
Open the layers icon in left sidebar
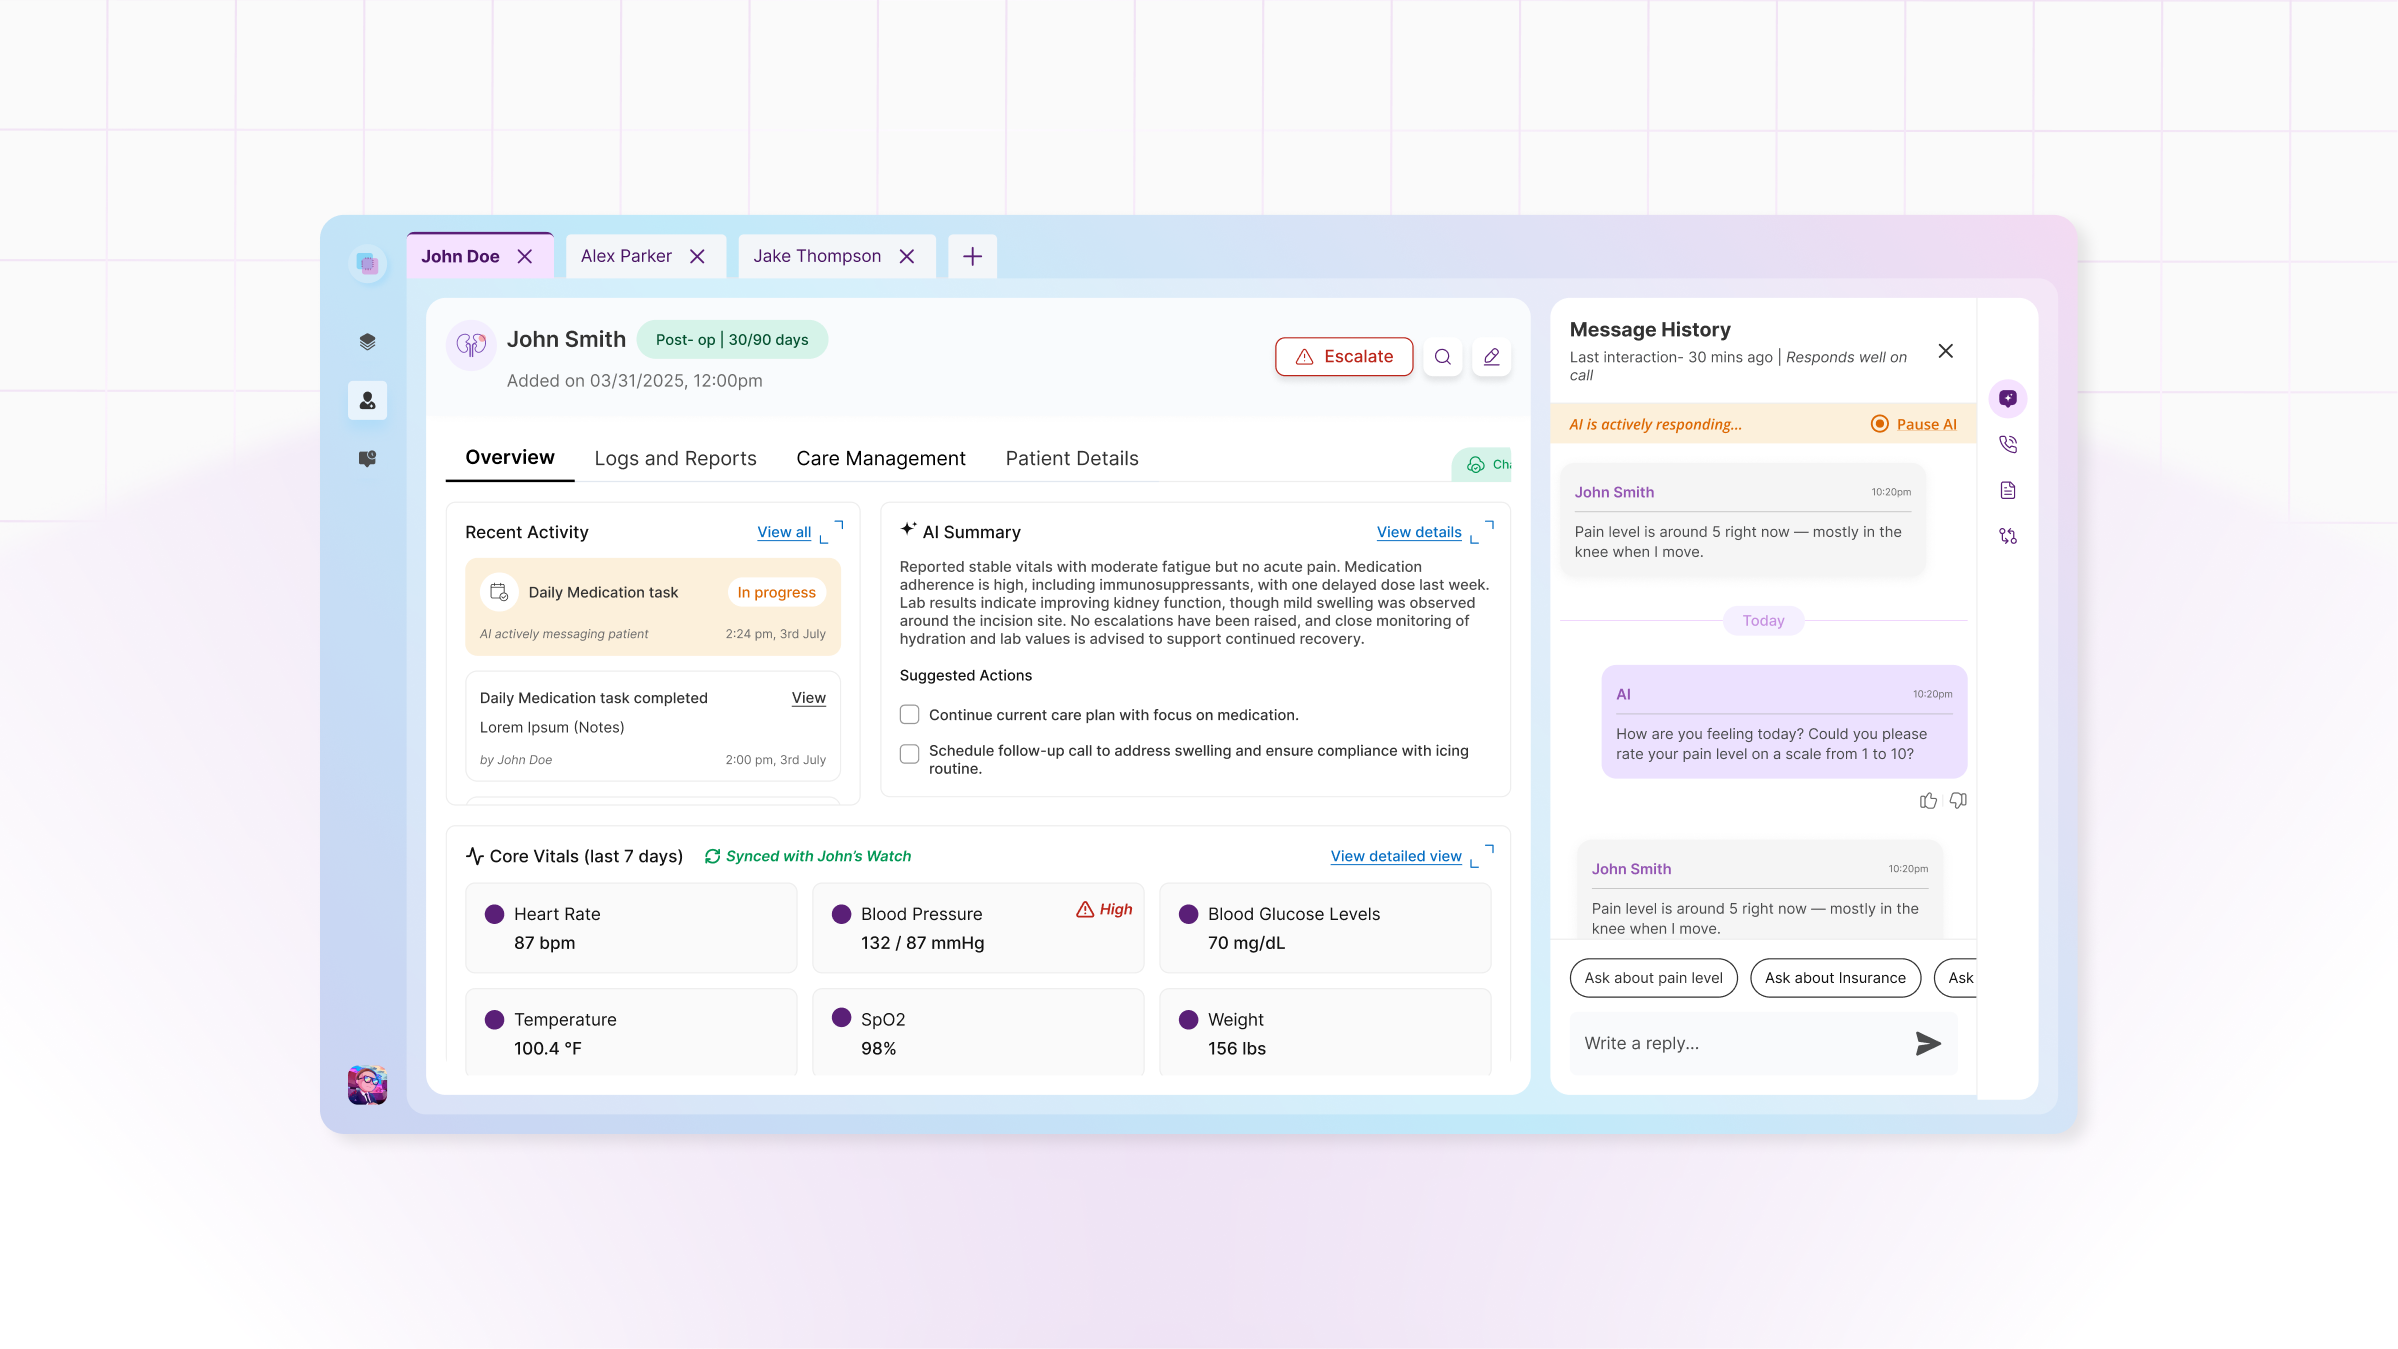(x=367, y=342)
